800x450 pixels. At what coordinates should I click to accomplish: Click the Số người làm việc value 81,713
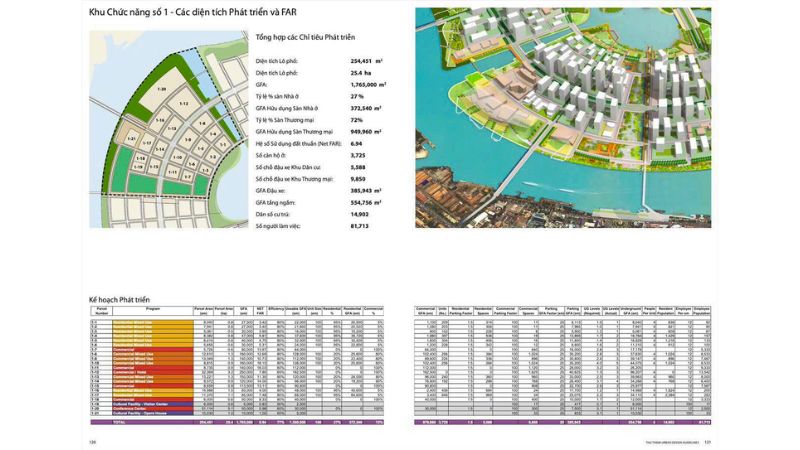(x=360, y=226)
